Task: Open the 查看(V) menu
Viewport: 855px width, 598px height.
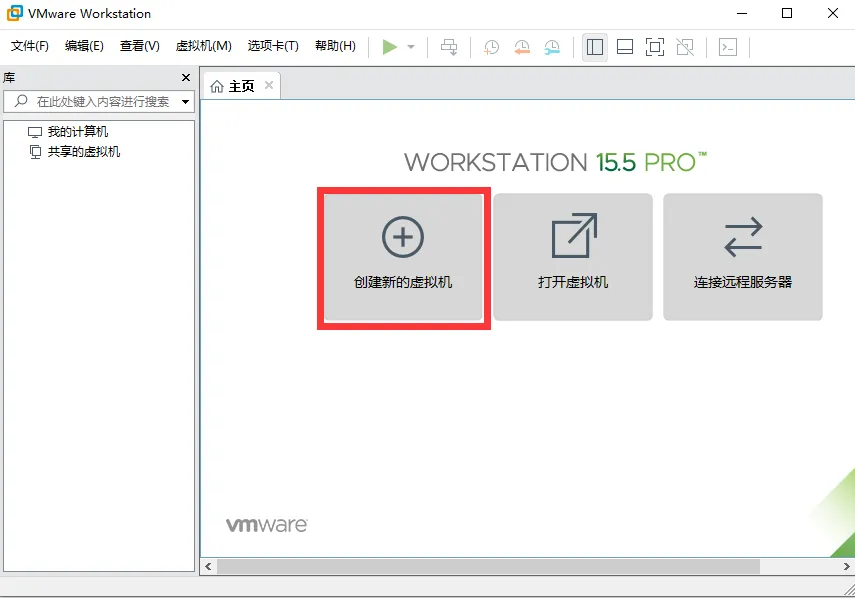Action: pyautogui.click(x=140, y=46)
